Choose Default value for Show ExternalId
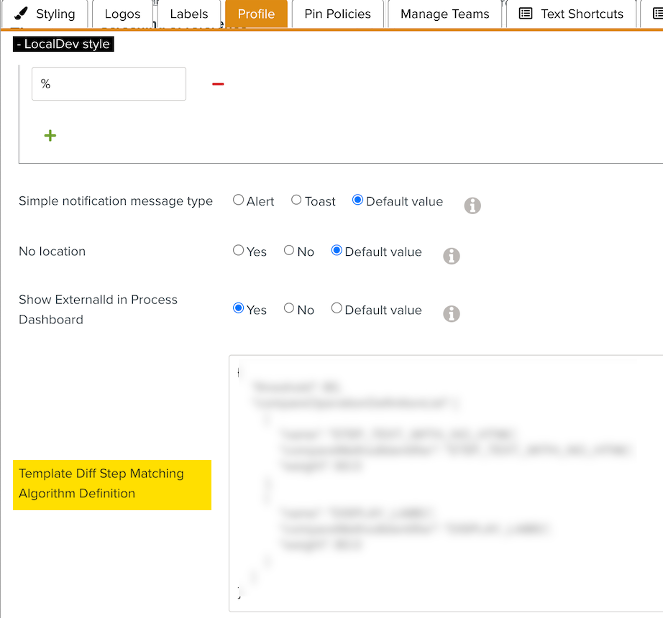The height and width of the screenshot is (618, 664). point(337,308)
